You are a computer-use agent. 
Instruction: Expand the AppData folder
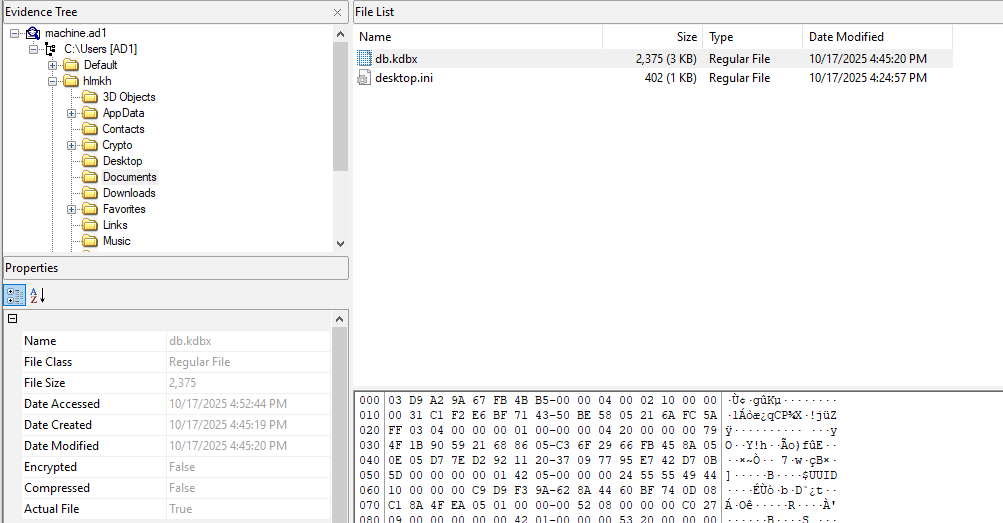(x=72, y=113)
